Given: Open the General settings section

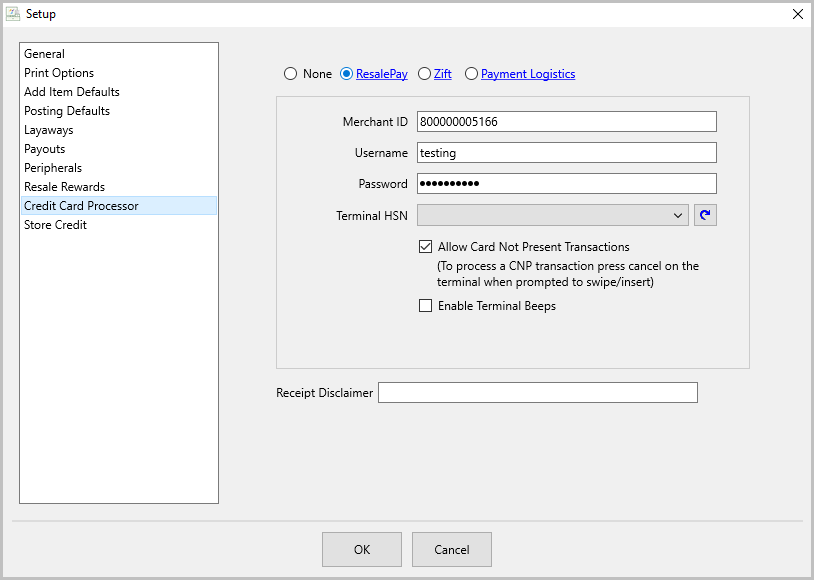Looking at the screenshot, I should pyautogui.click(x=118, y=53).
